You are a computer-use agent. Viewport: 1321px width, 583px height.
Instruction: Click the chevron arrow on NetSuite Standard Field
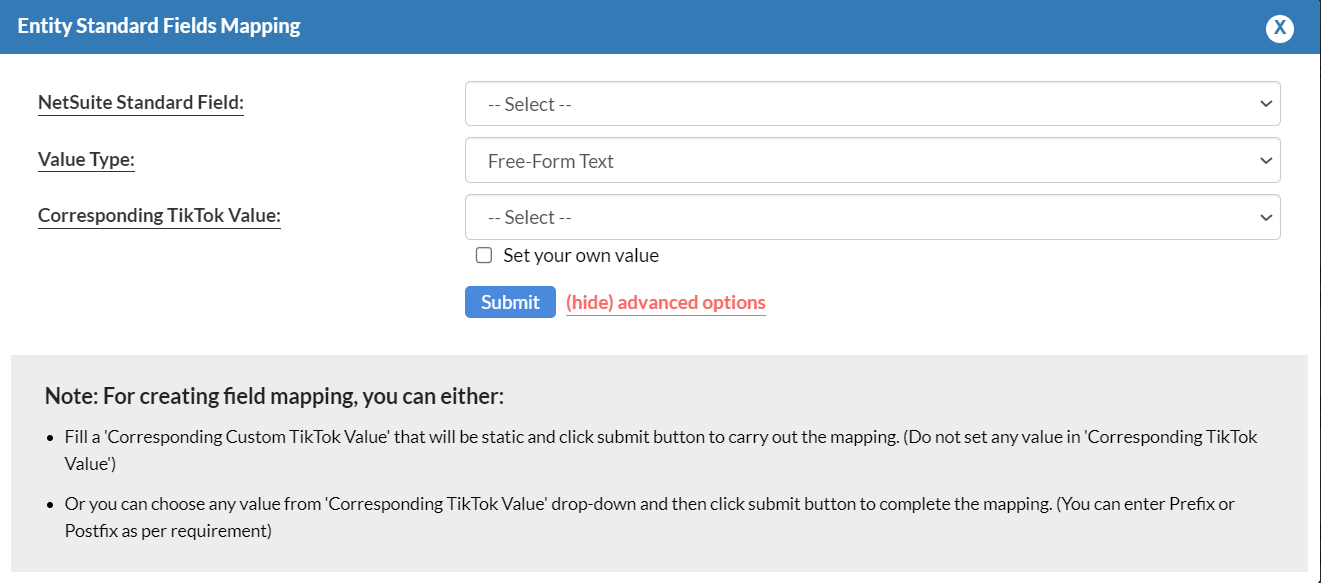click(x=1265, y=104)
